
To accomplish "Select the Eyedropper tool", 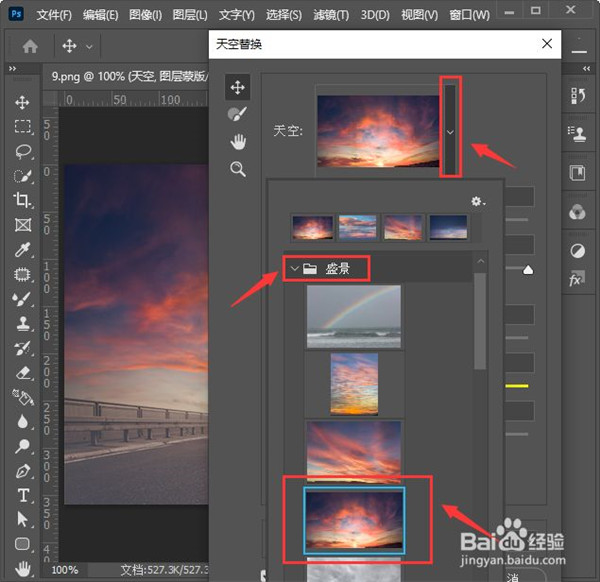I will pyautogui.click(x=22, y=249).
